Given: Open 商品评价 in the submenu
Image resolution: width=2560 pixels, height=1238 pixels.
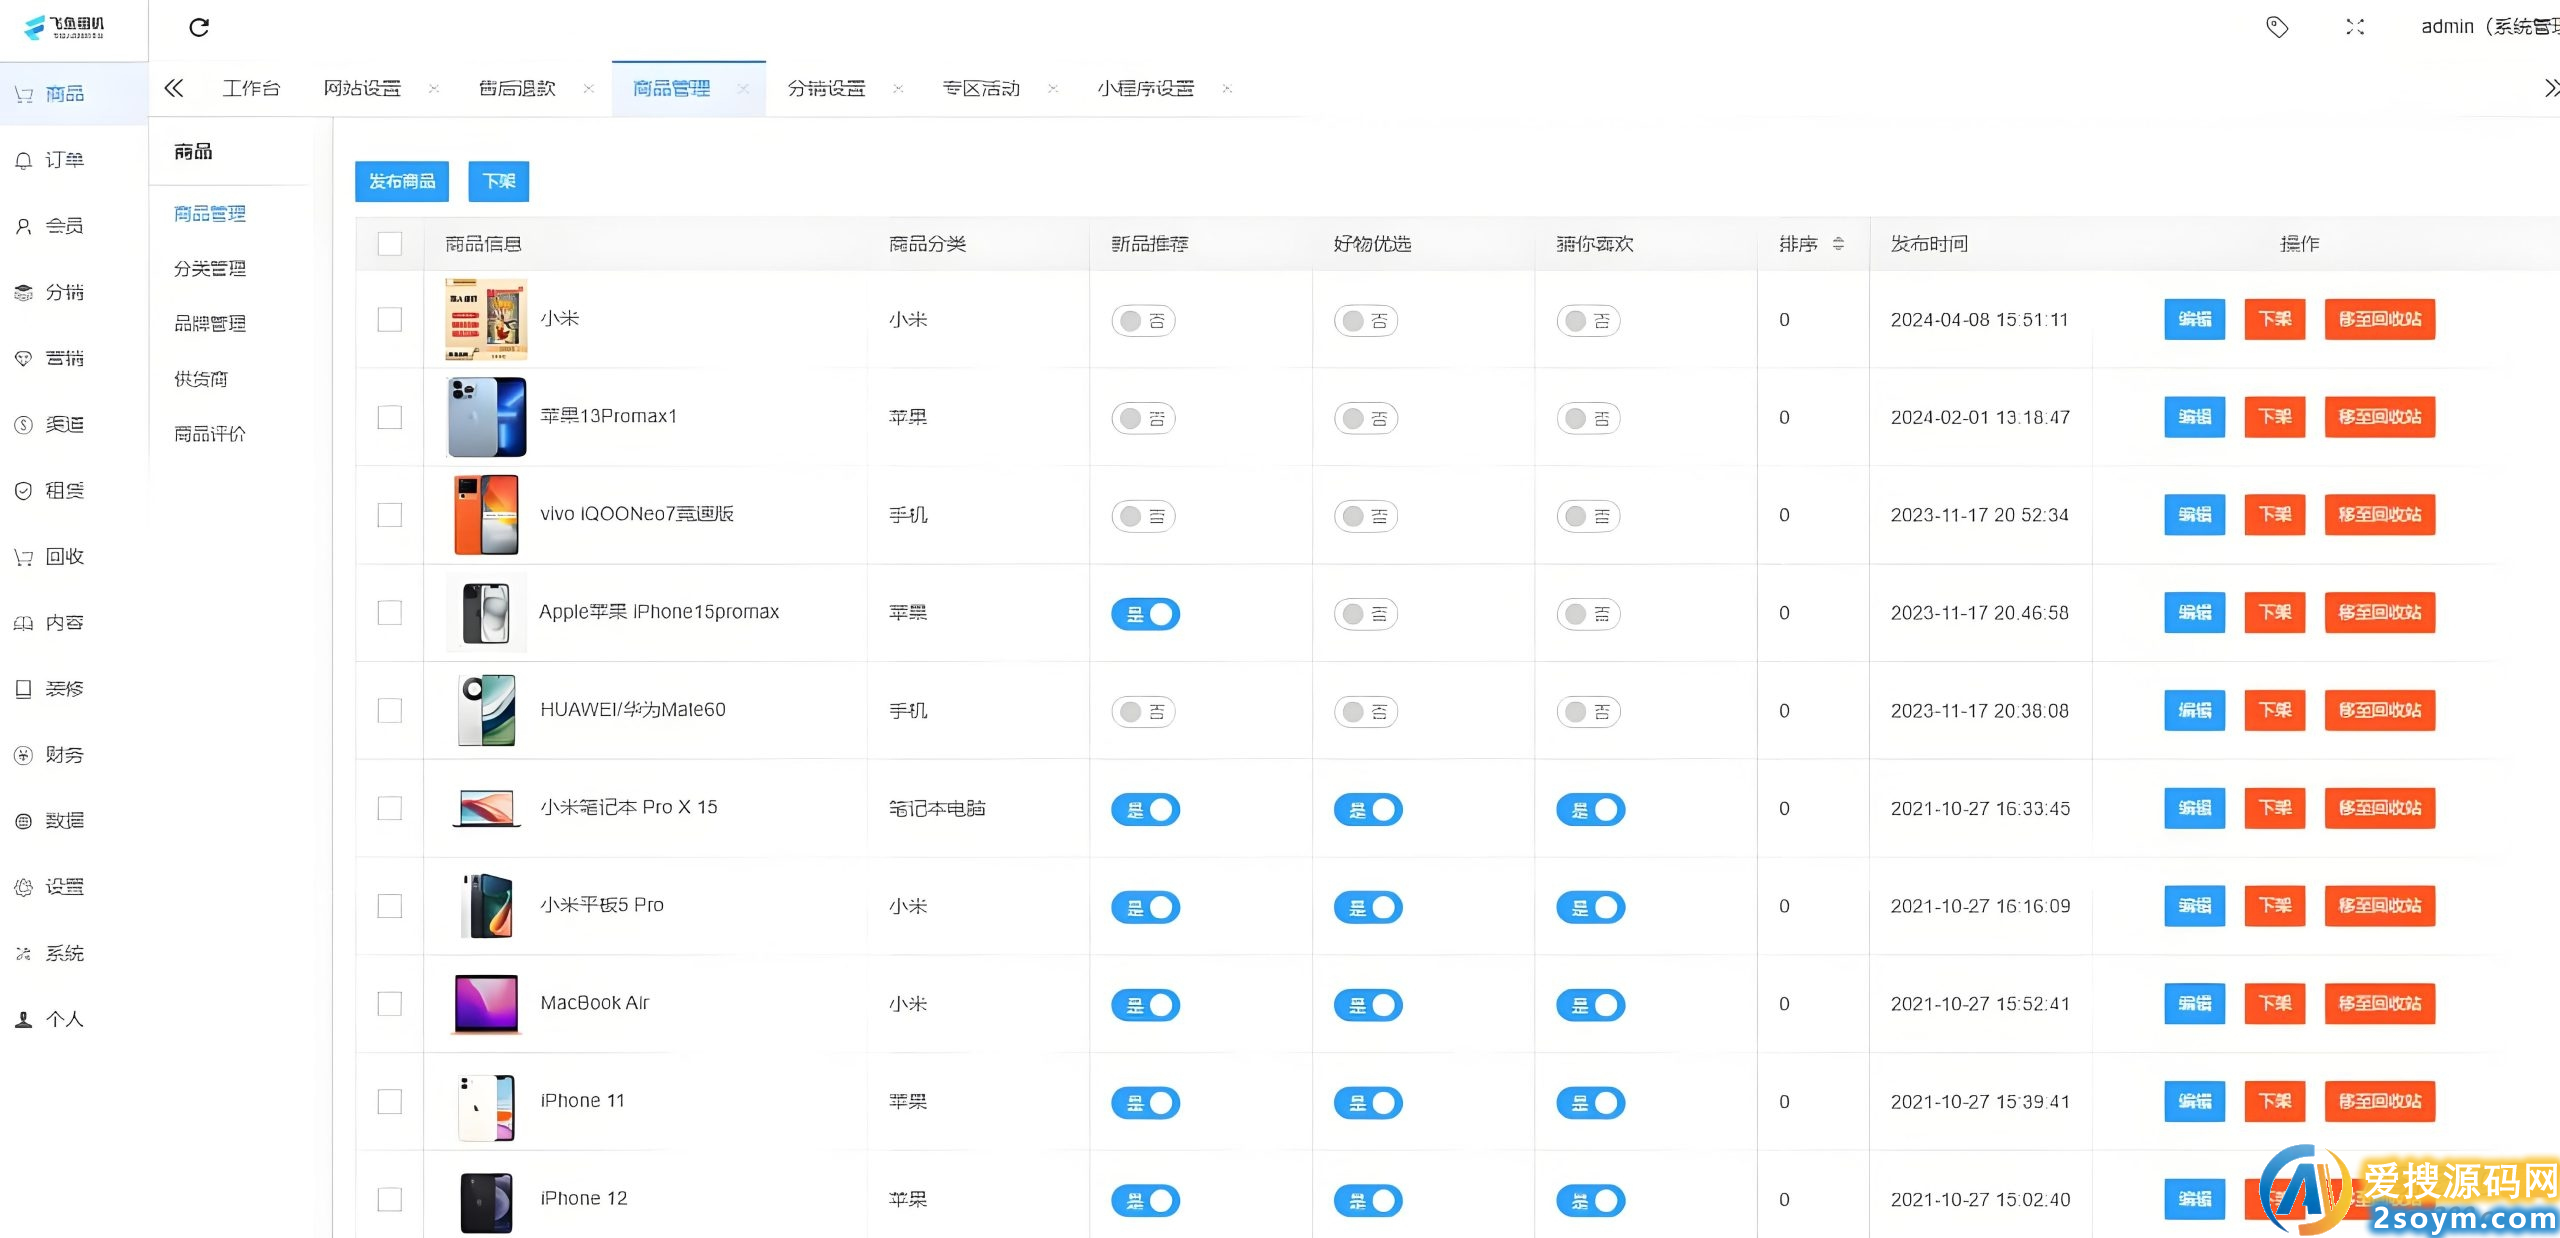Looking at the screenshot, I should (x=210, y=433).
